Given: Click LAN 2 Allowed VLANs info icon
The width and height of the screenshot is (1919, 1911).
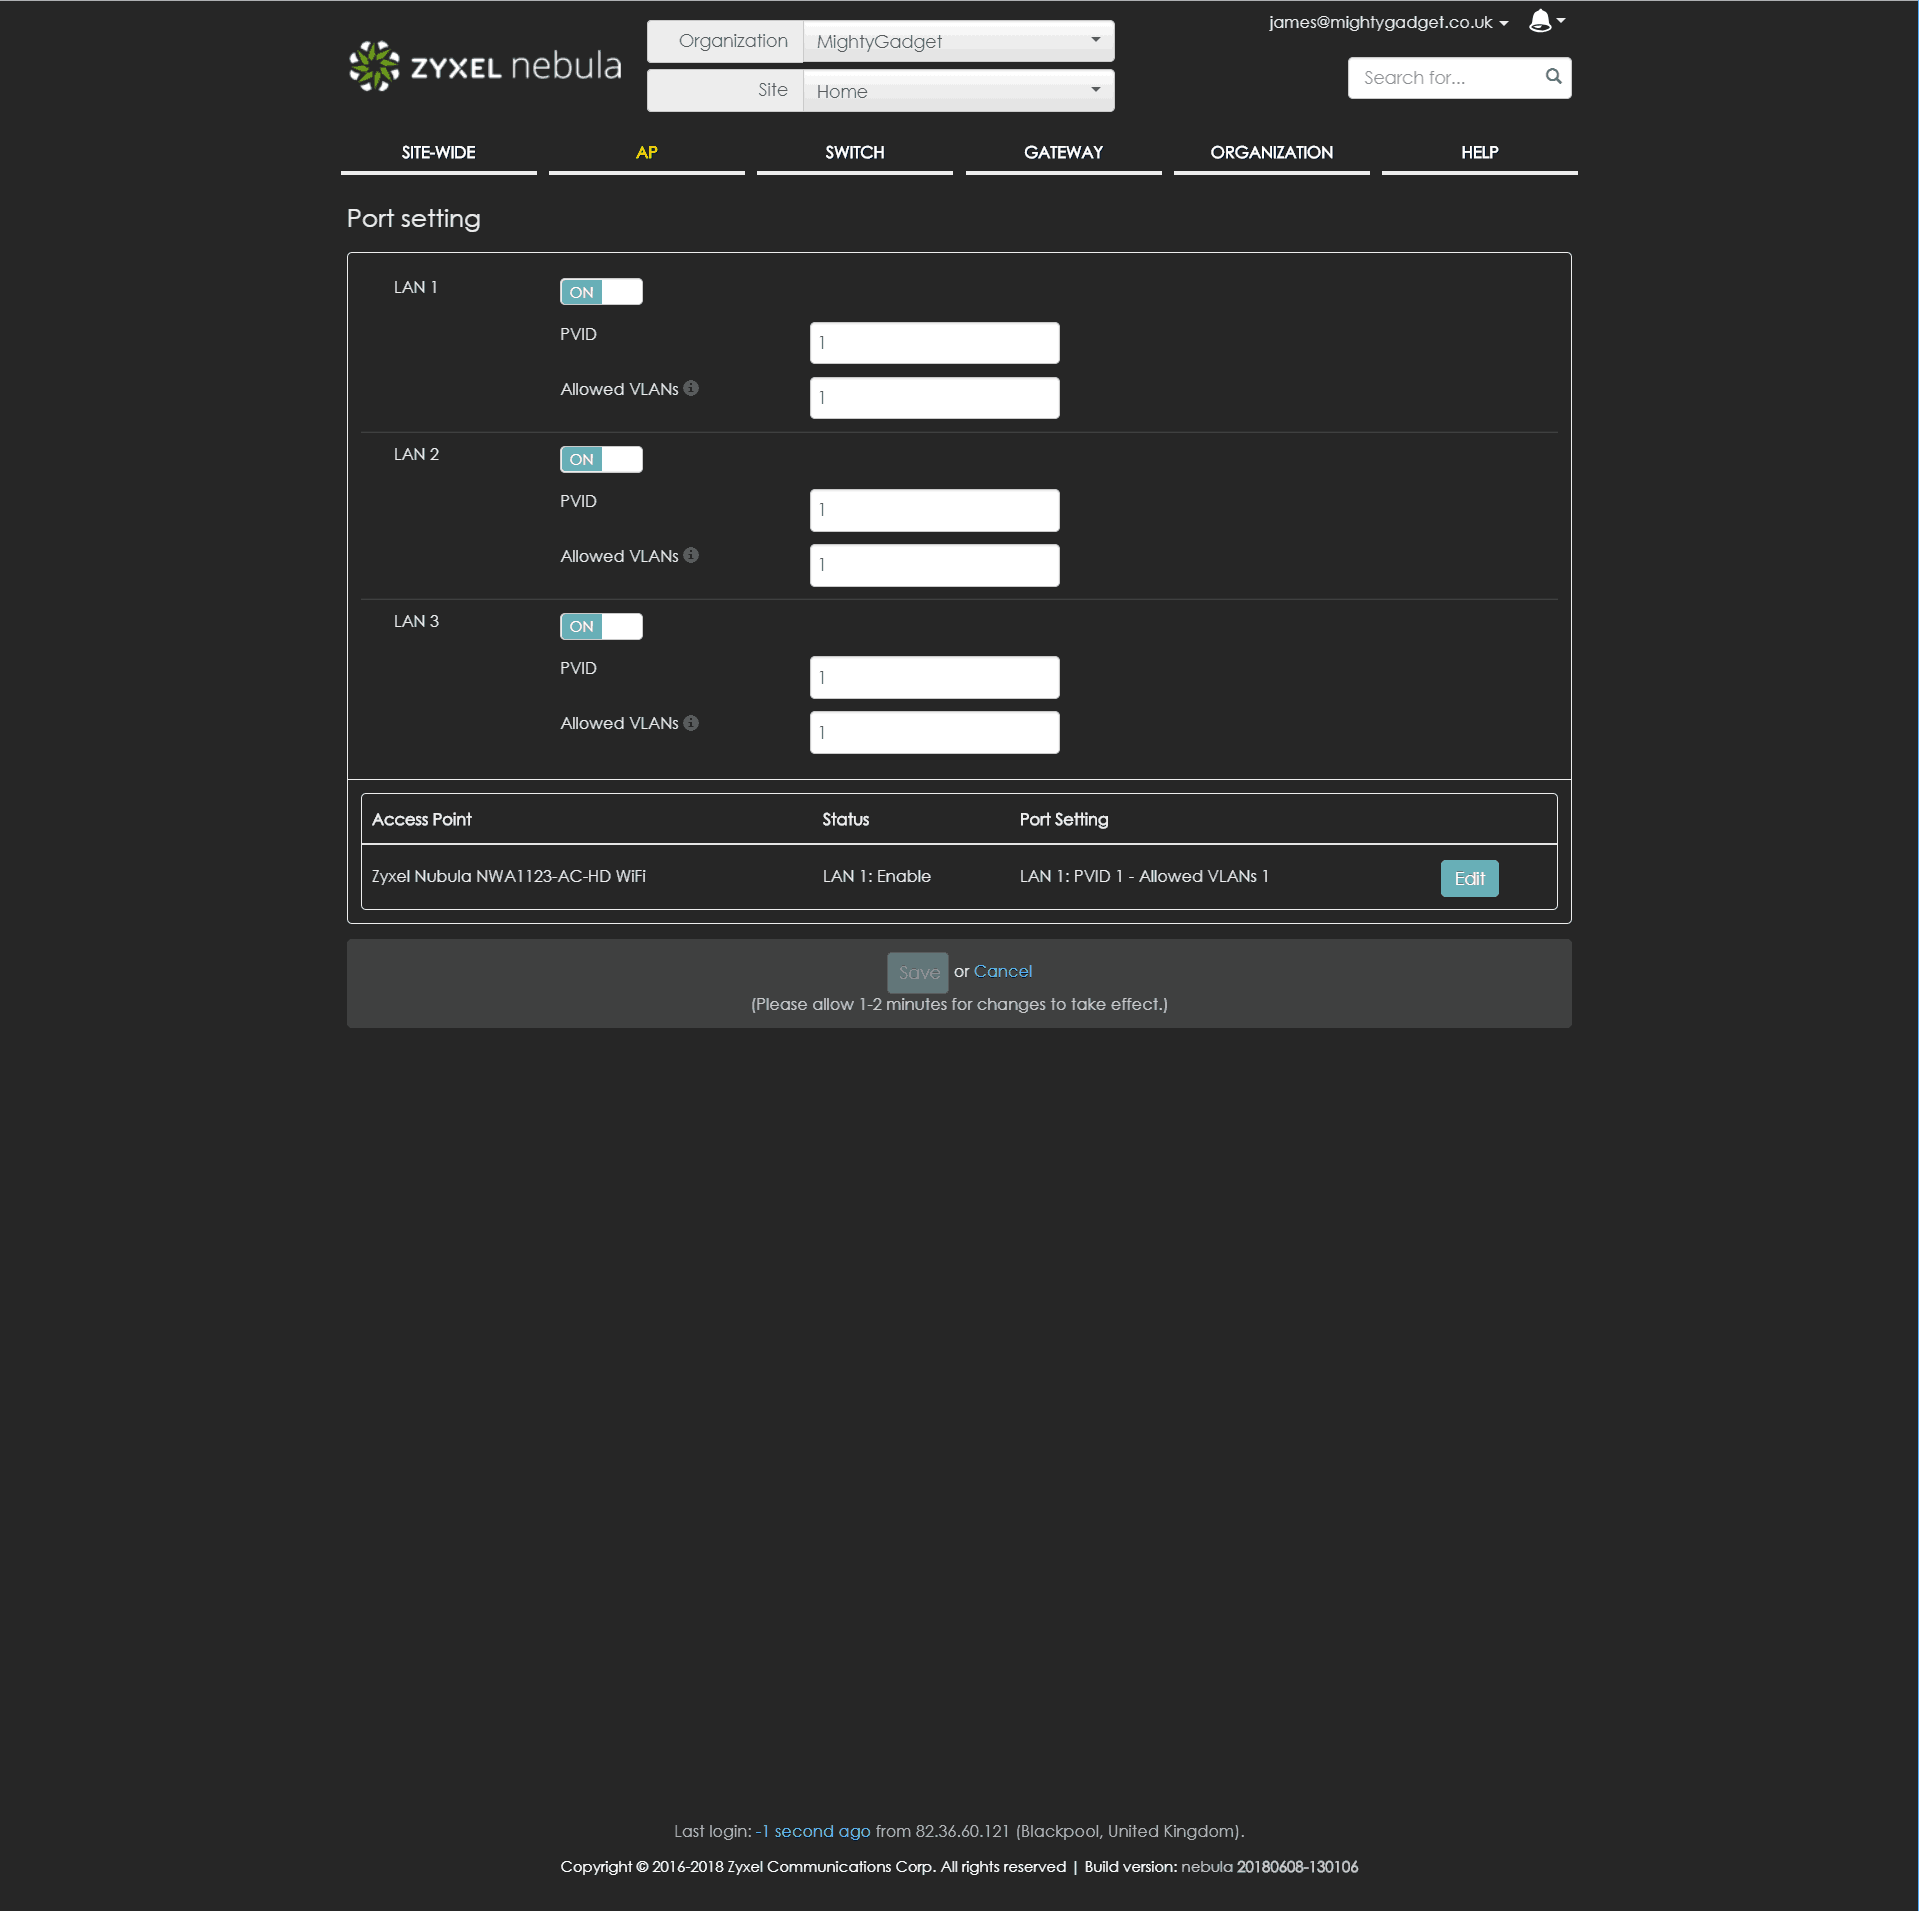Looking at the screenshot, I should [x=691, y=556].
